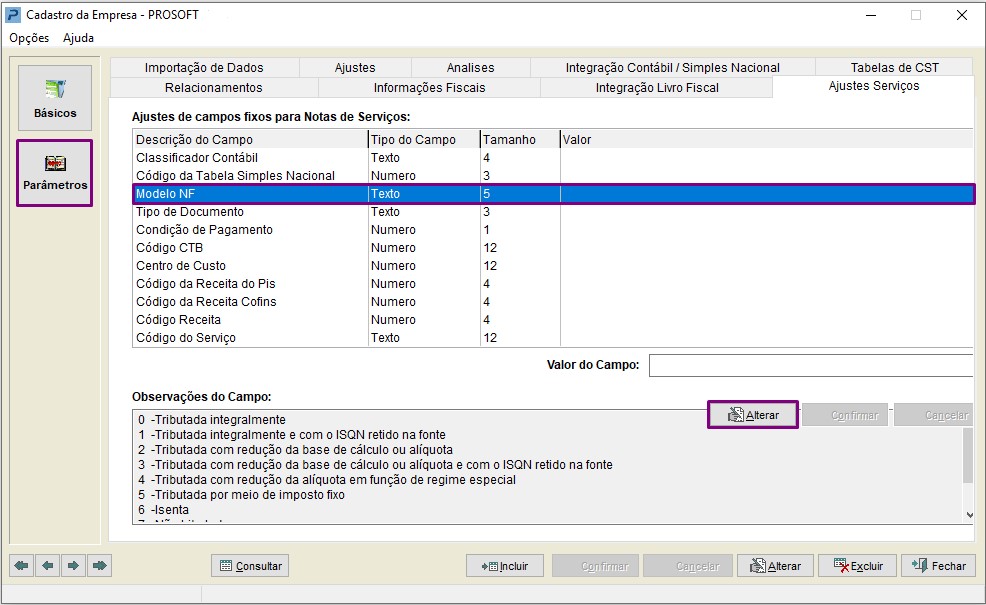
Task: Select the Código CTB row
Action: tap(250, 248)
